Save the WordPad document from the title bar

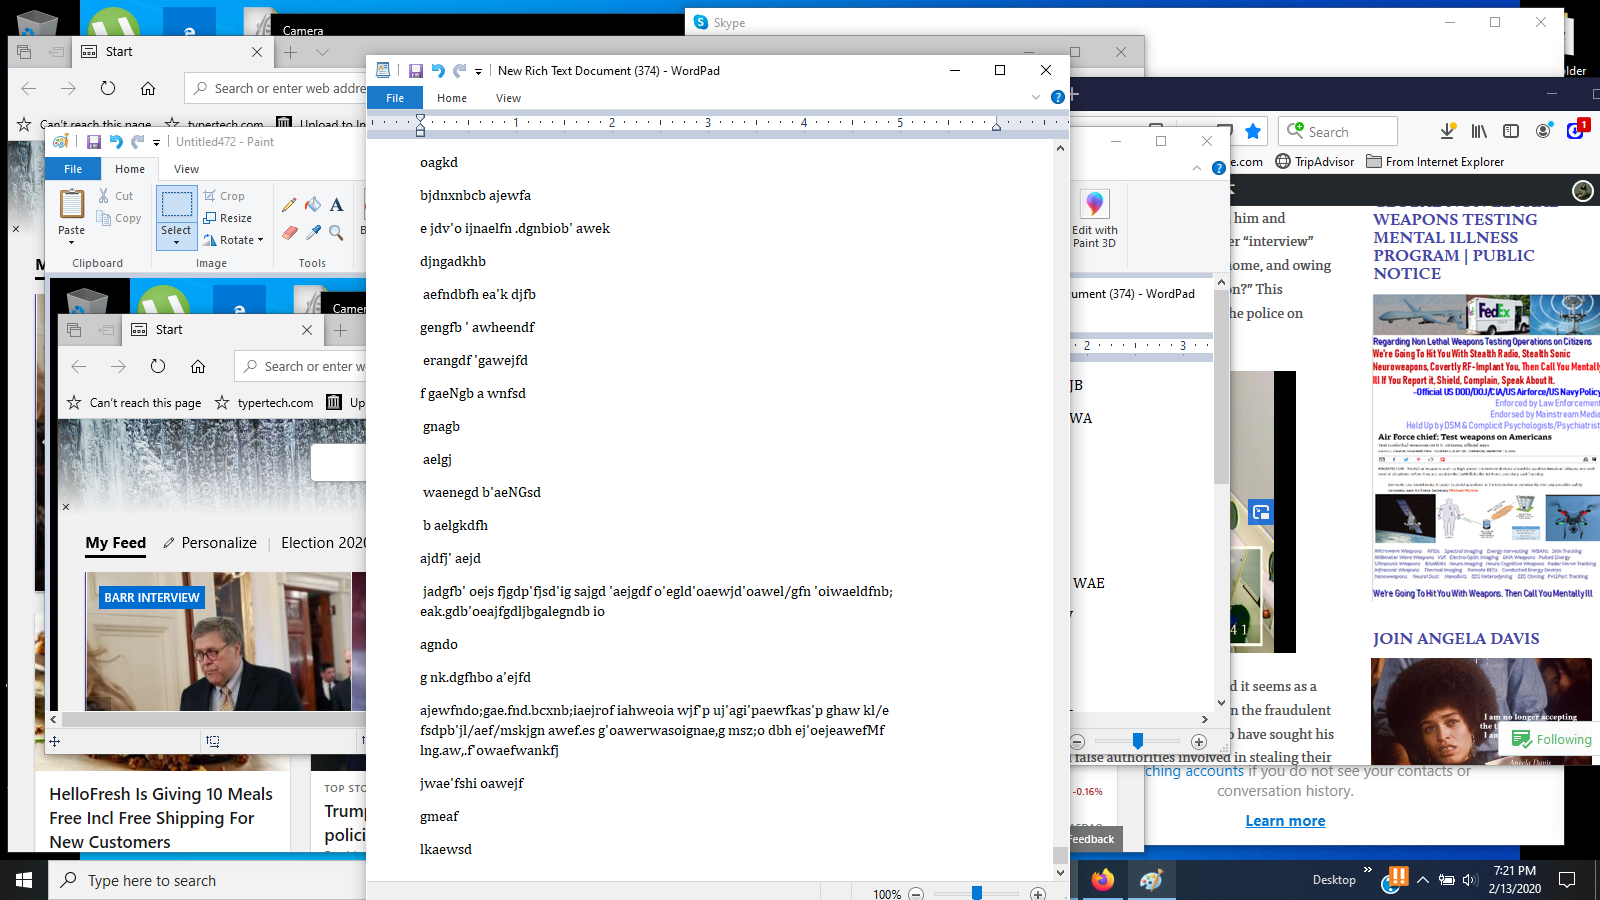point(416,71)
